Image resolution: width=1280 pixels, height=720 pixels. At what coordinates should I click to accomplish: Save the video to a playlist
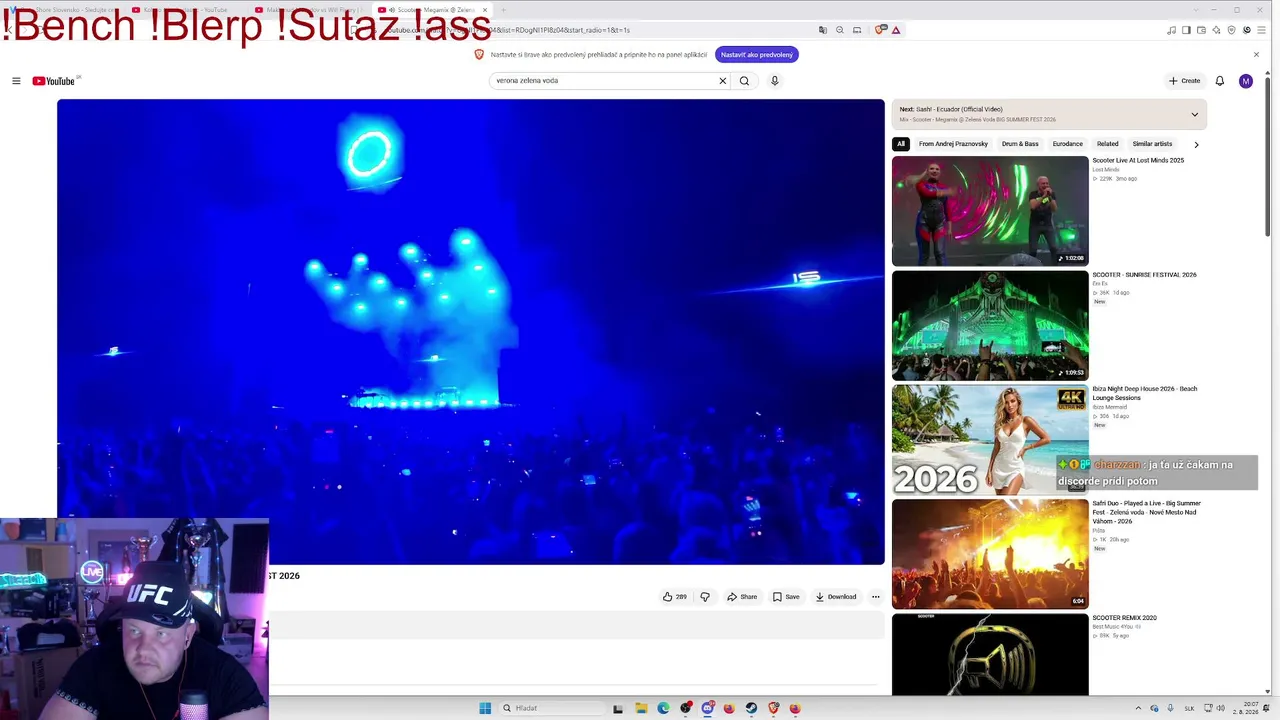click(x=786, y=597)
